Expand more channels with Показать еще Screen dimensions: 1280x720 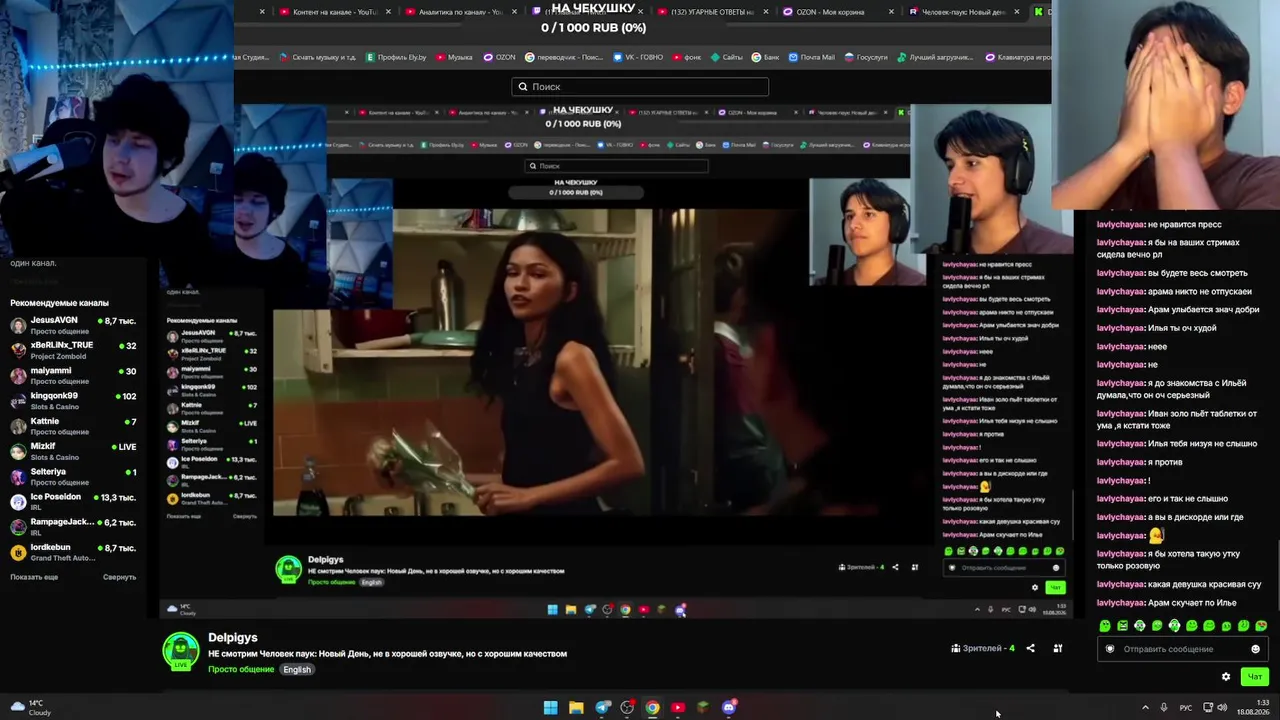(34, 577)
